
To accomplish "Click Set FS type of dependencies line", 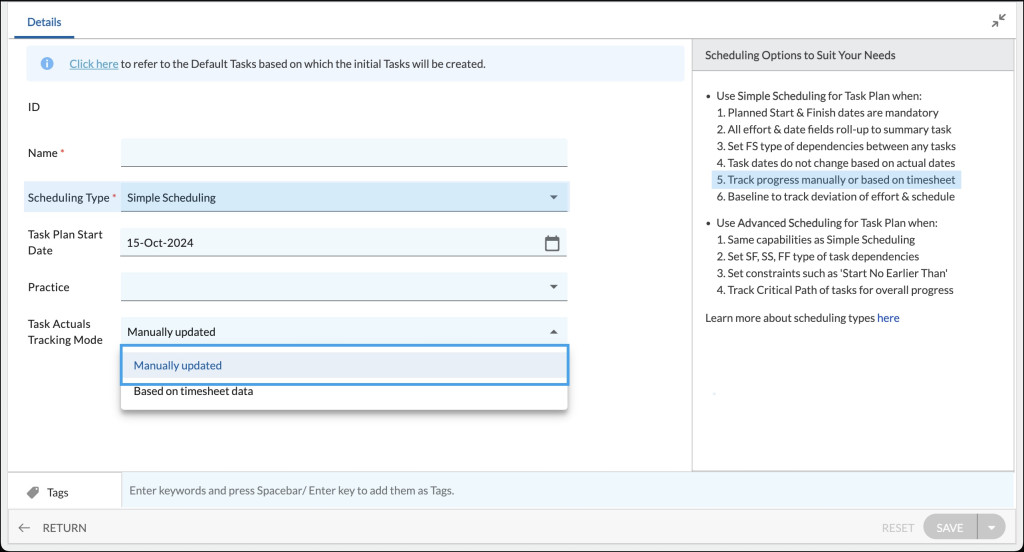I will [836, 146].
